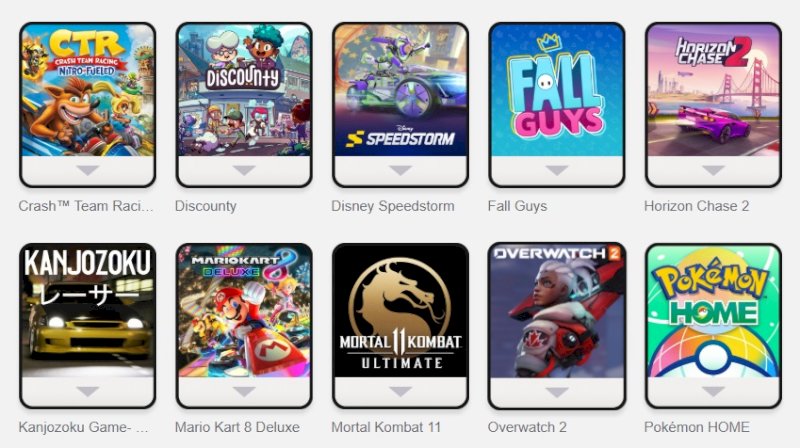
Task: Expand the arrow beneath Overwatch 2 cover
Action: tap(557, 391)
